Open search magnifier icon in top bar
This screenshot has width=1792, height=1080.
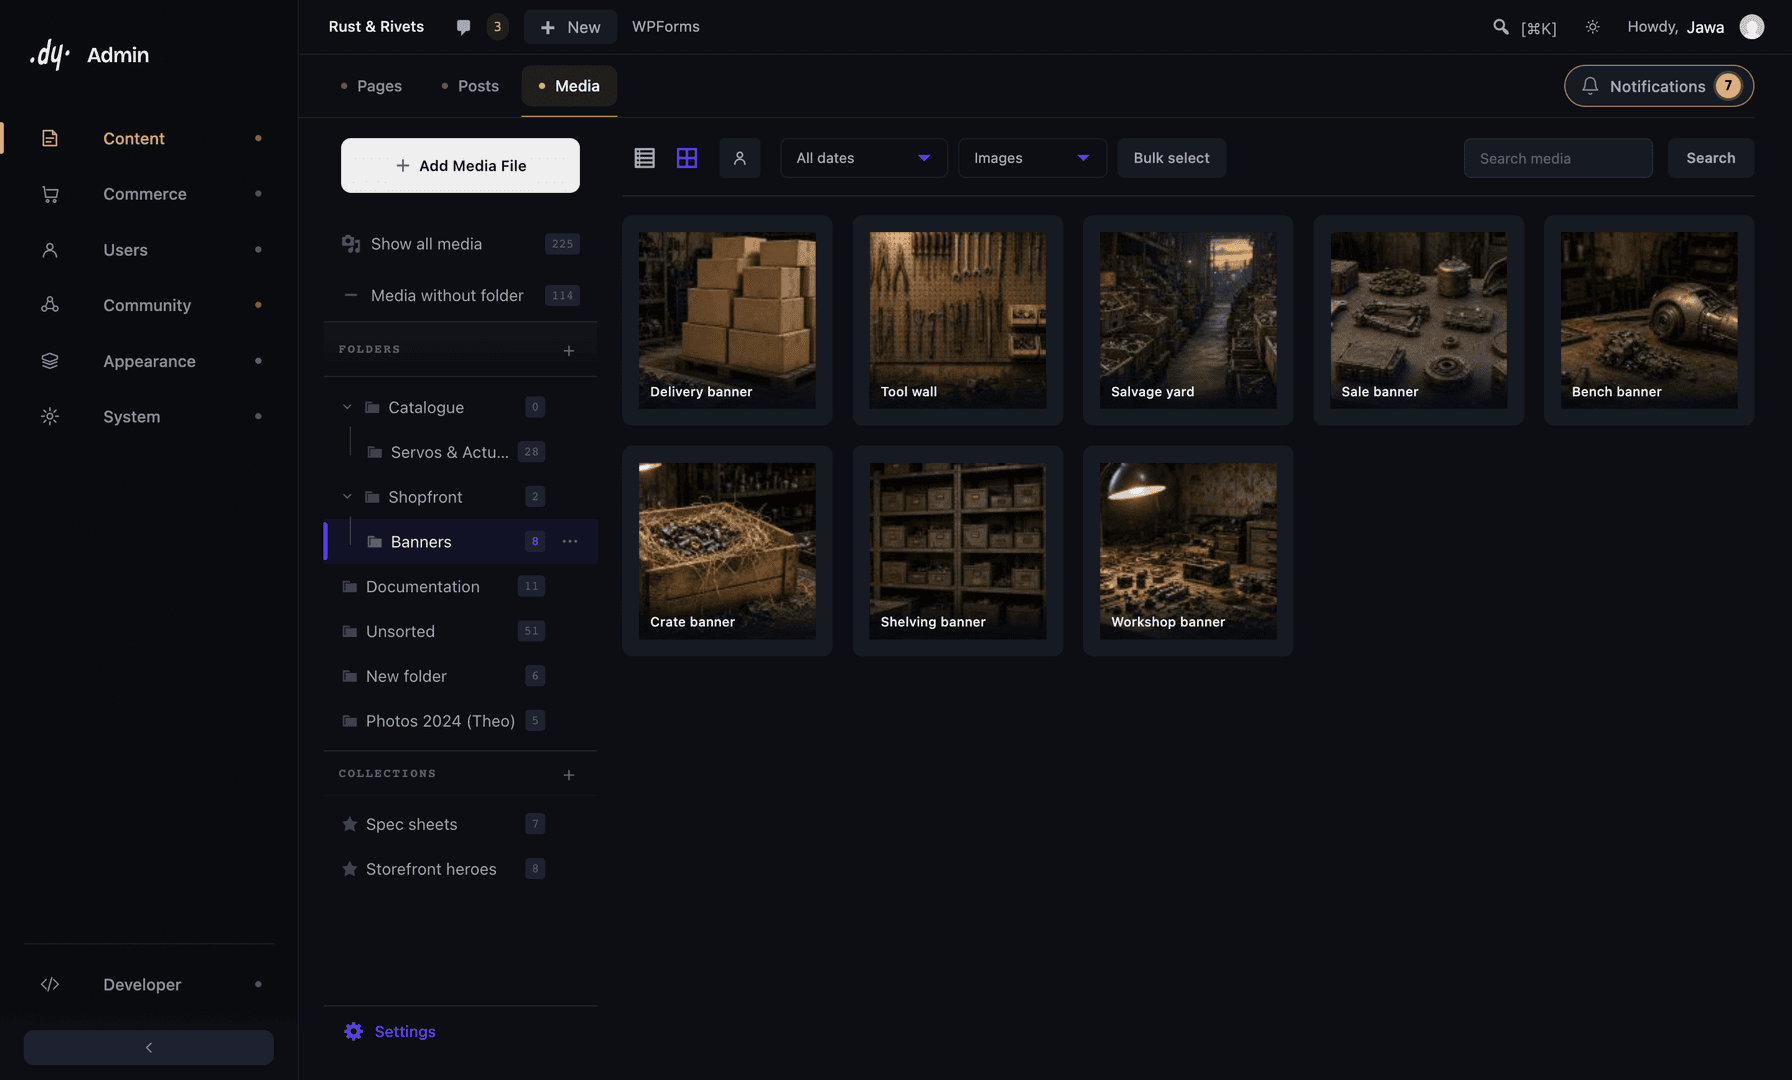(x=1501, y=27)
